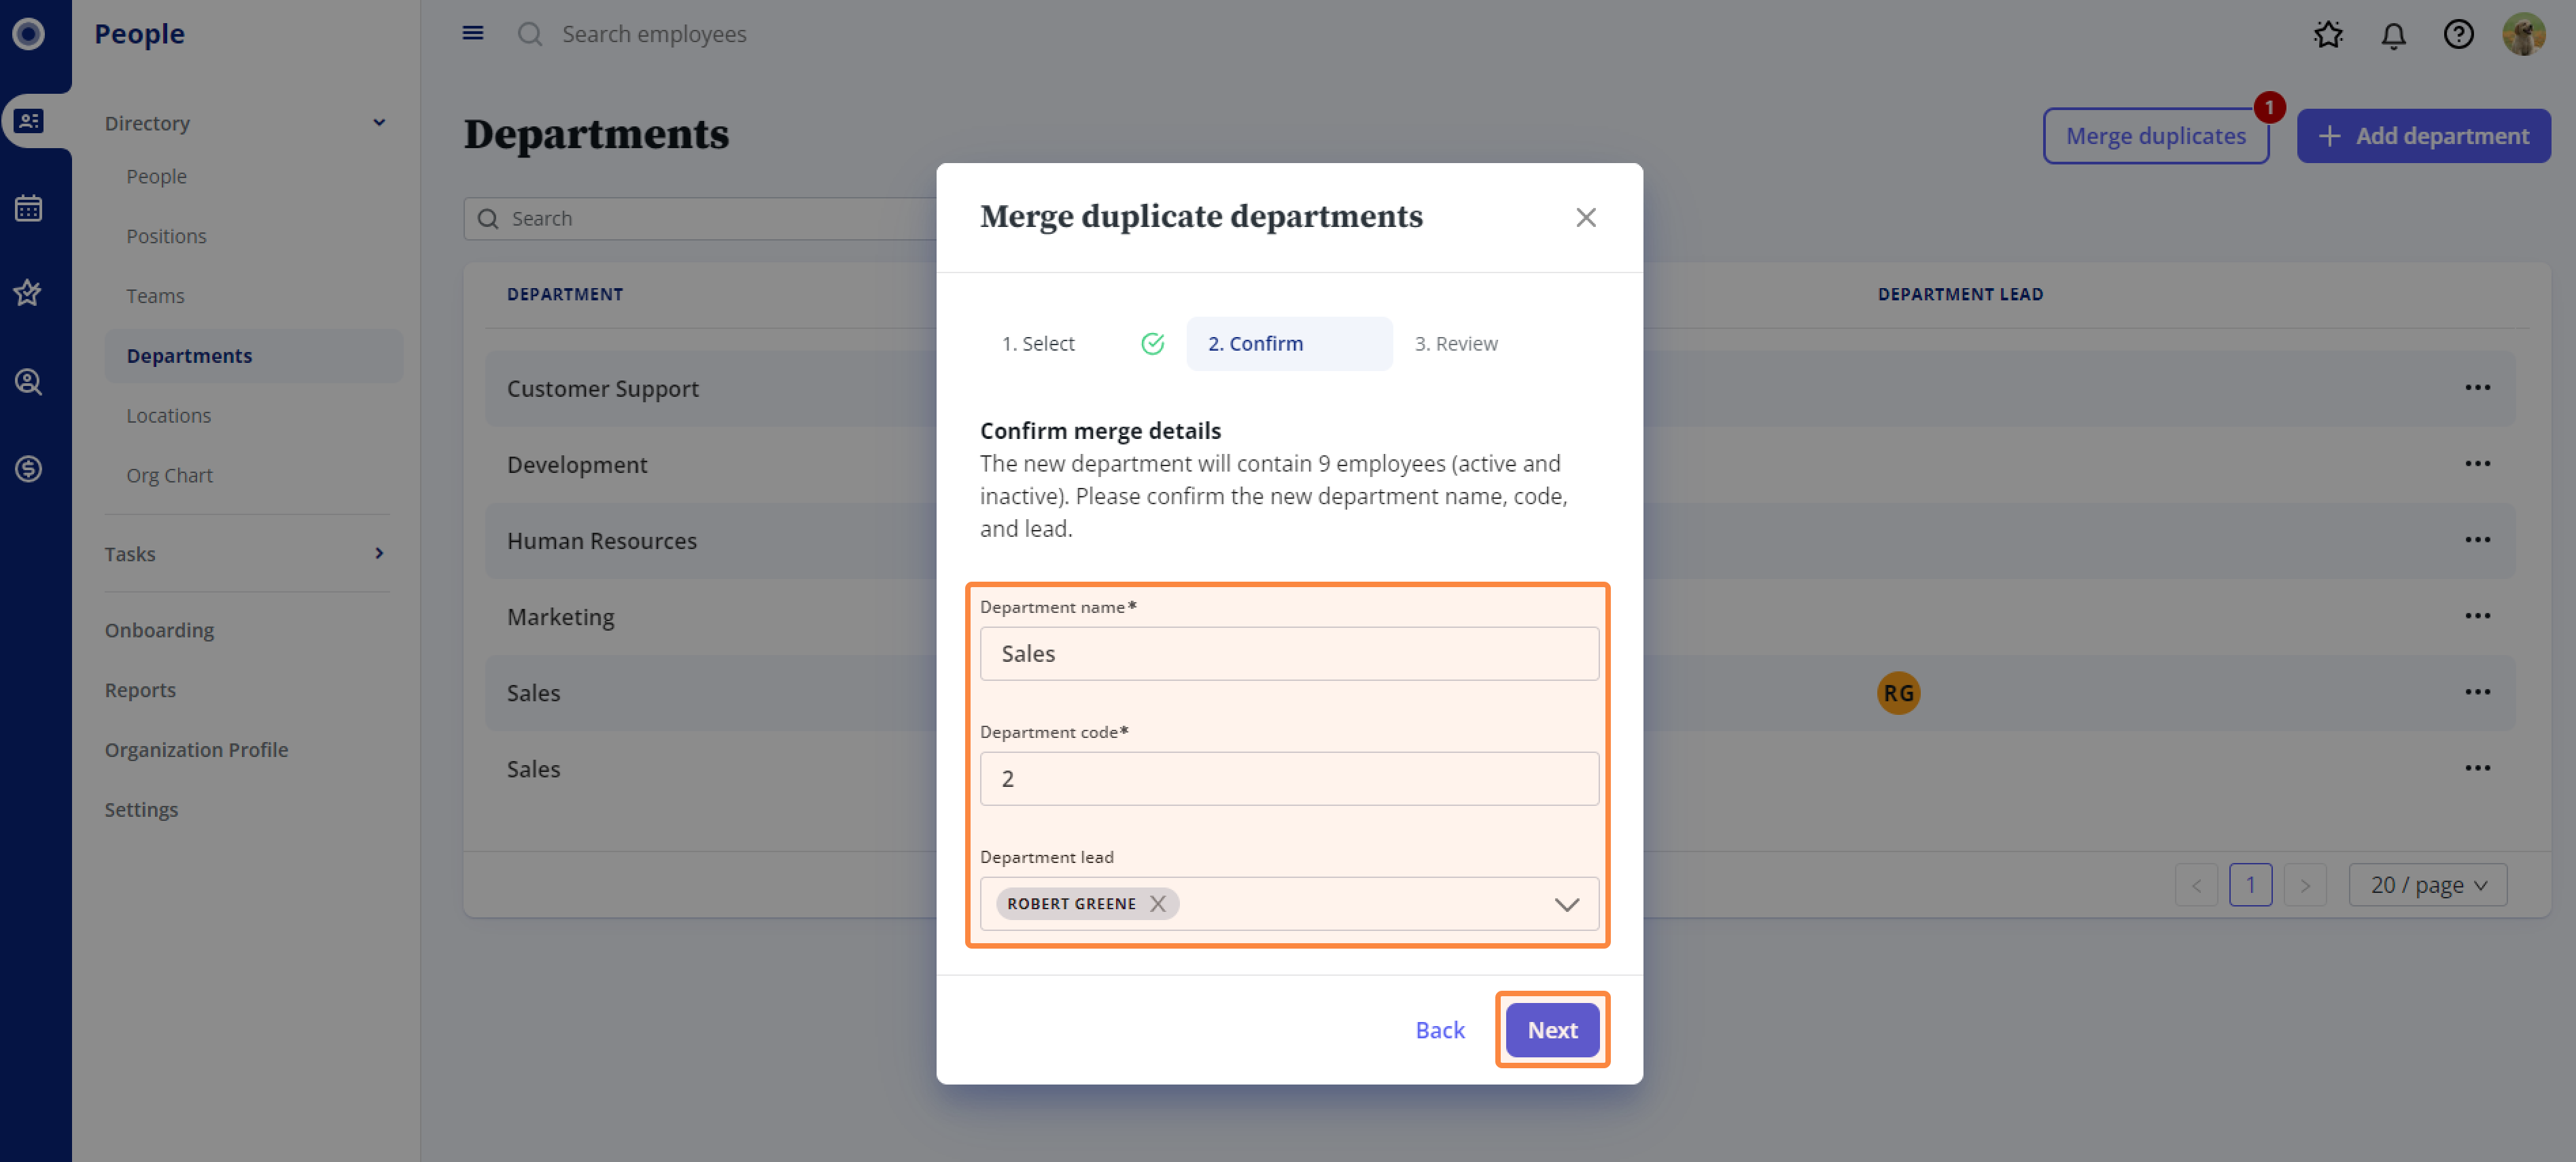The width and height of the screenshot is (2576, 1162).
Task: Open the 20 / page selector
Action: tap(2427, 885)
